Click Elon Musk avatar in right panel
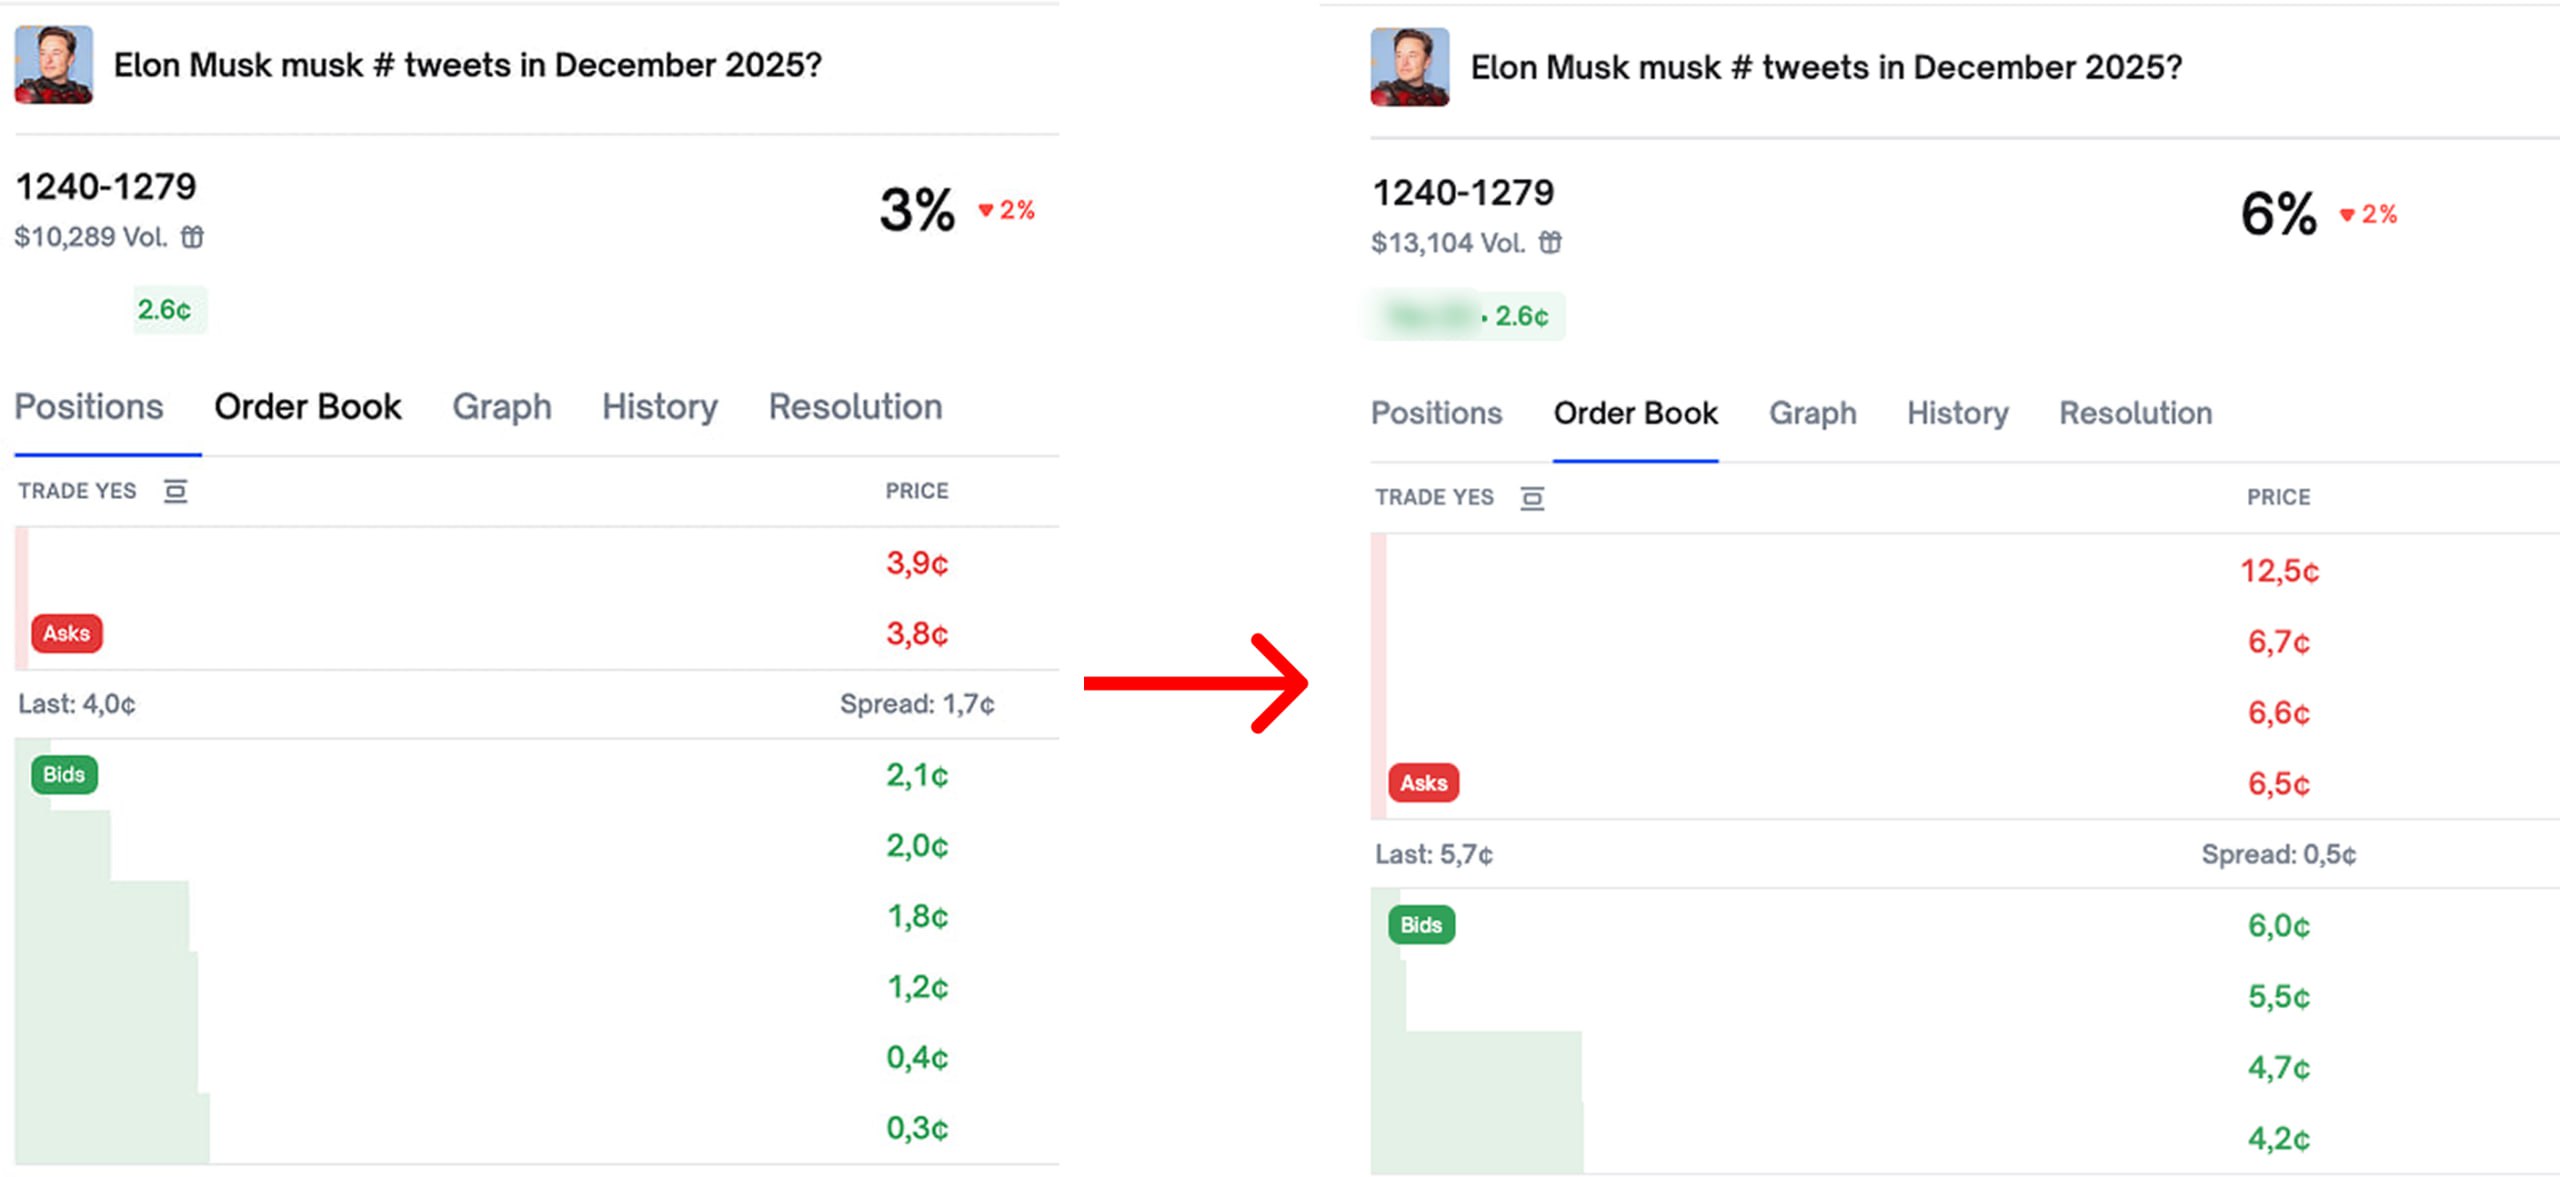 [1409, 67]
